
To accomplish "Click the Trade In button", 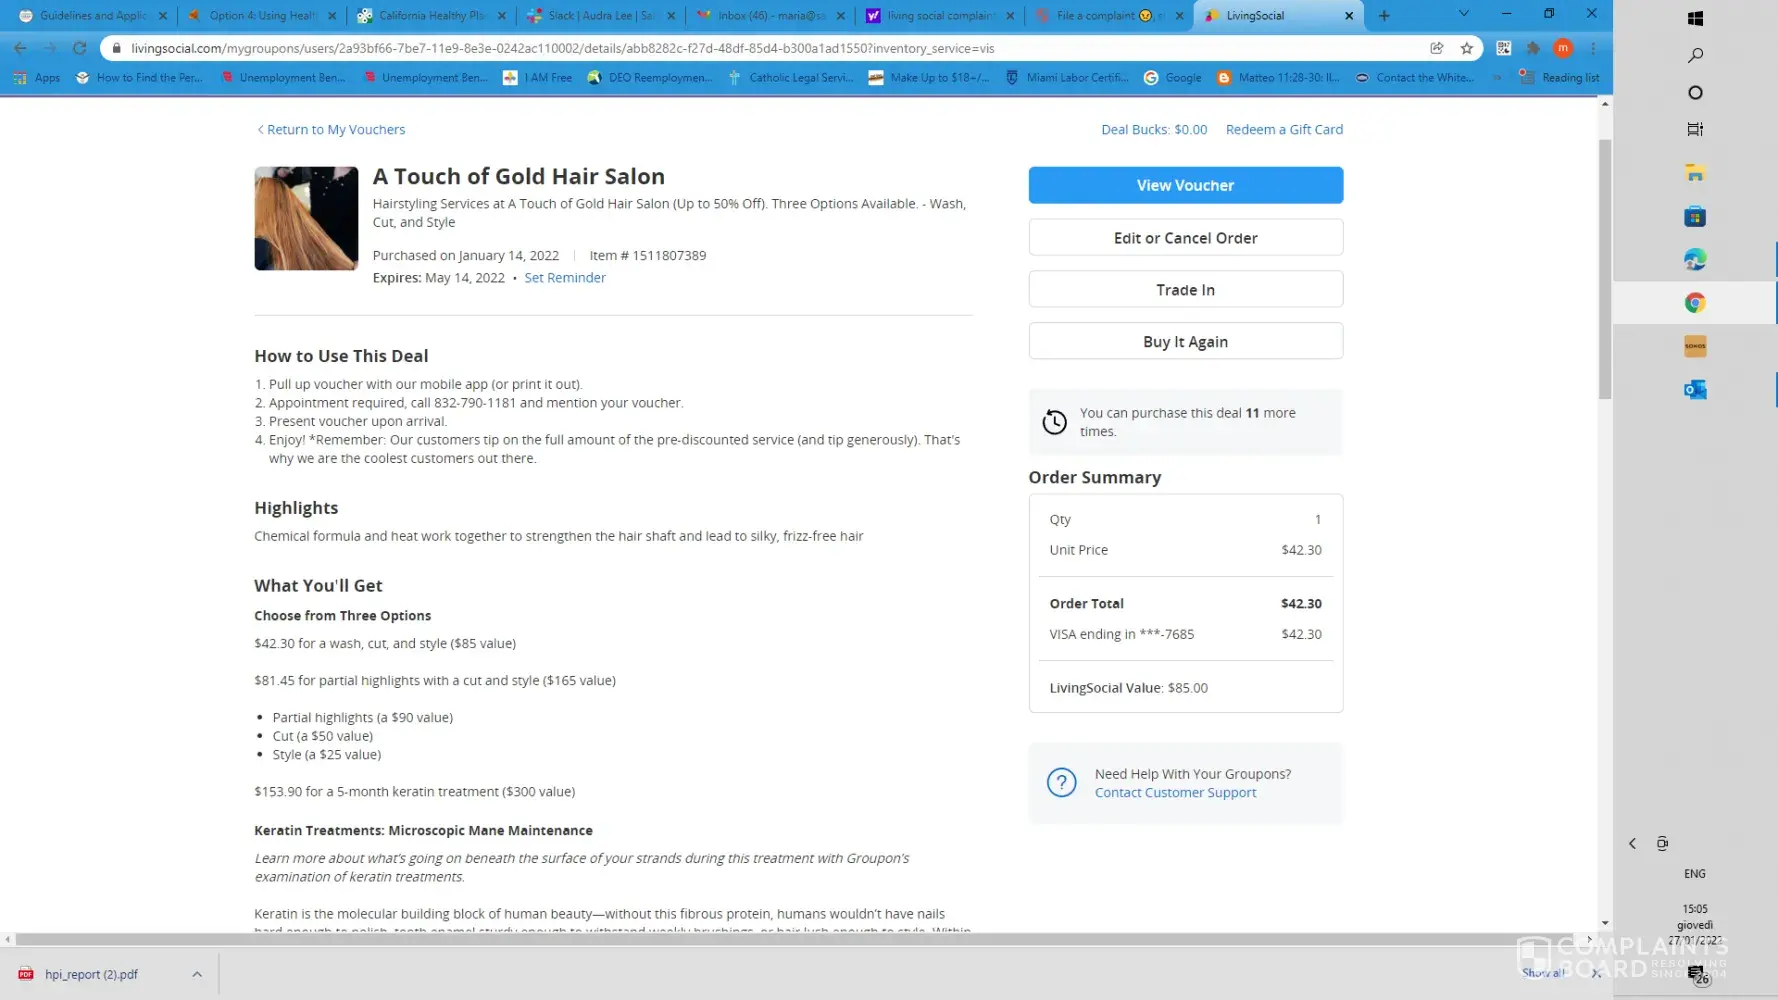I will coord(1185,290).
